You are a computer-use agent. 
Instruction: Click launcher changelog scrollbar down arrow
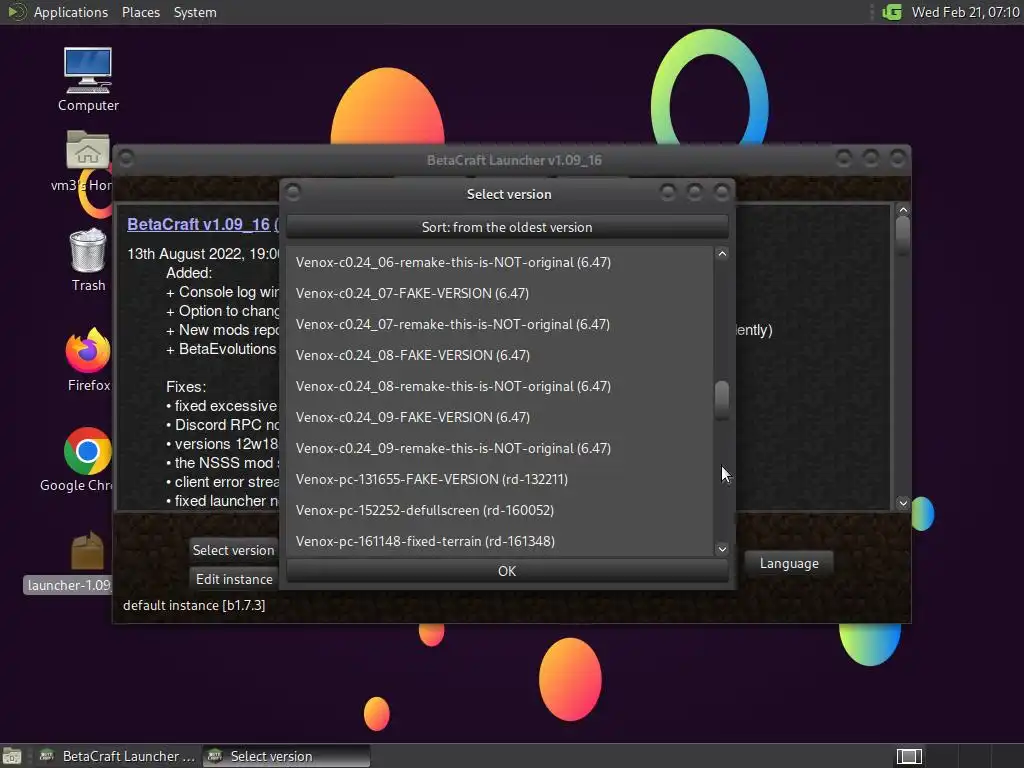coord(903,503)
